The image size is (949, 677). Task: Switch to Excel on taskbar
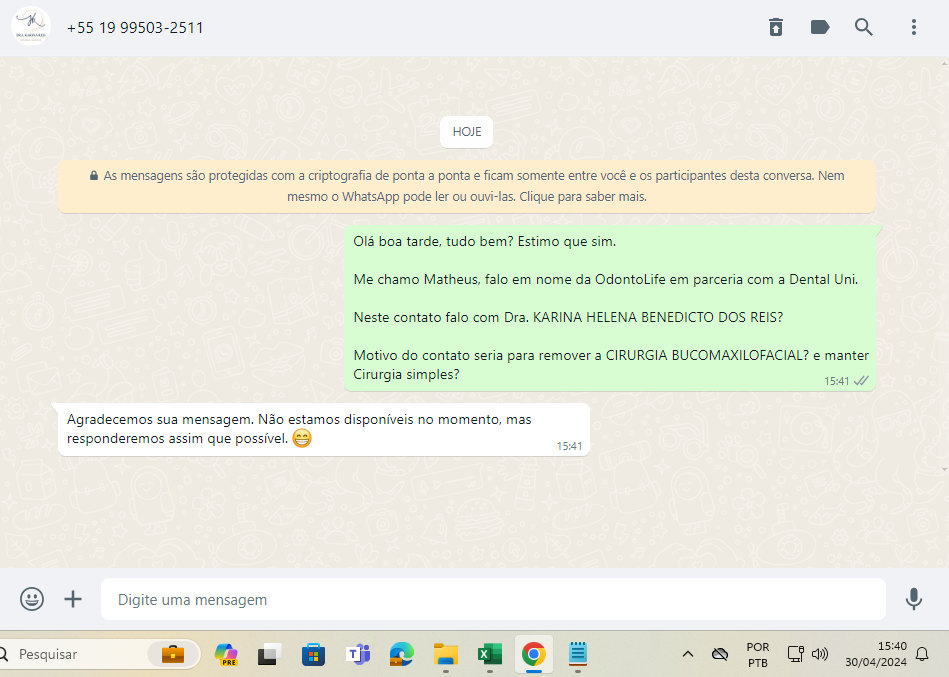[x=490, y=654]
